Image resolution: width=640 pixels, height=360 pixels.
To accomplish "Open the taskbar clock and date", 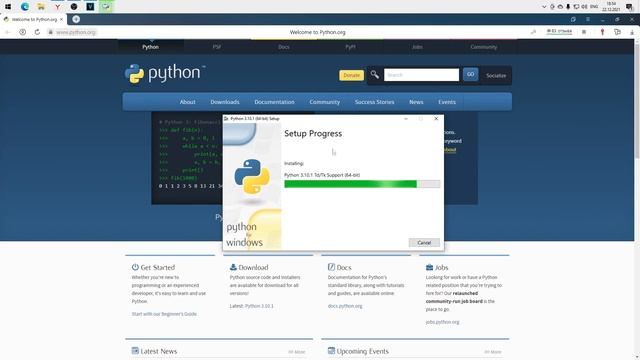I will [x=611, y=7].
